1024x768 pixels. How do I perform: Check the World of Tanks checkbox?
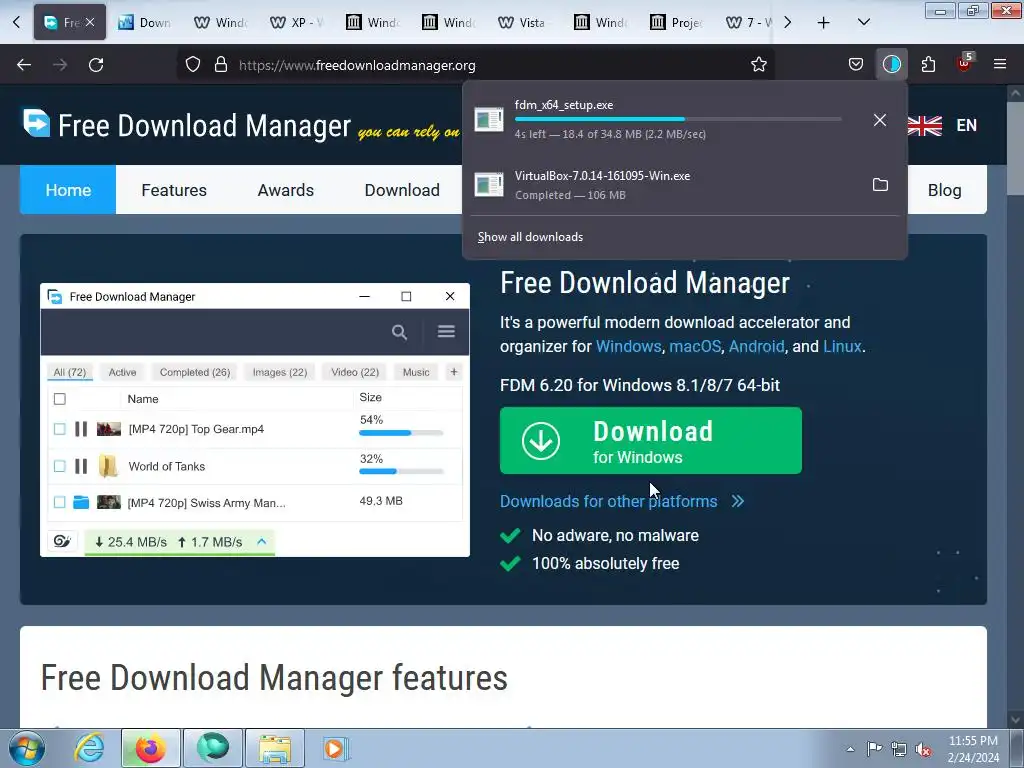pos(59,466)
